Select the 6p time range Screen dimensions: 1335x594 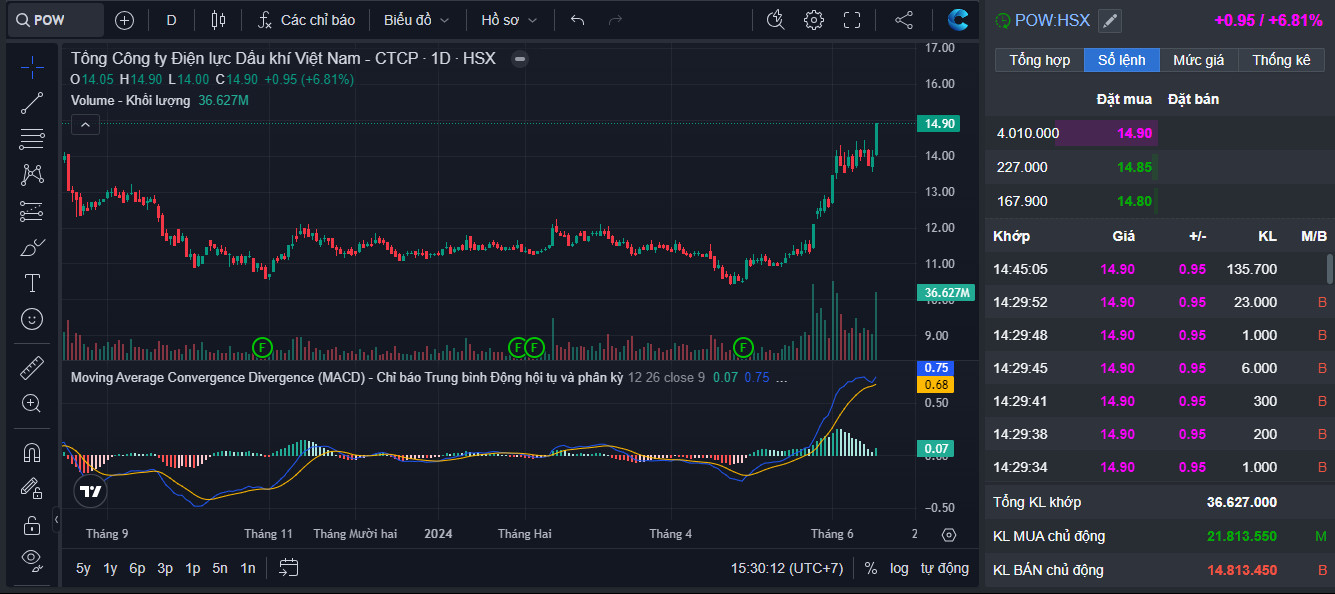click(x=137, y=568)
